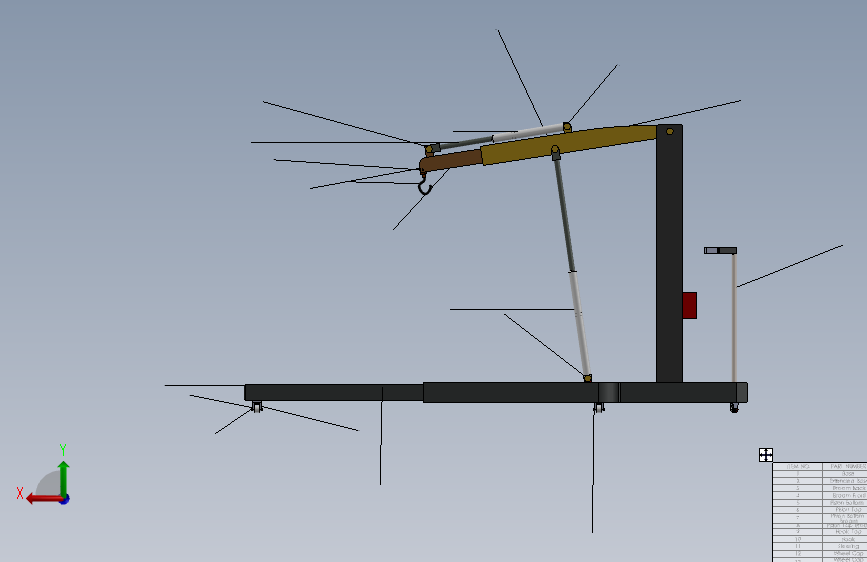The height and width of the screenshot is (562, 867).
Task: Select the "Hook Top" cell in the BOM table
Action: 845,532
